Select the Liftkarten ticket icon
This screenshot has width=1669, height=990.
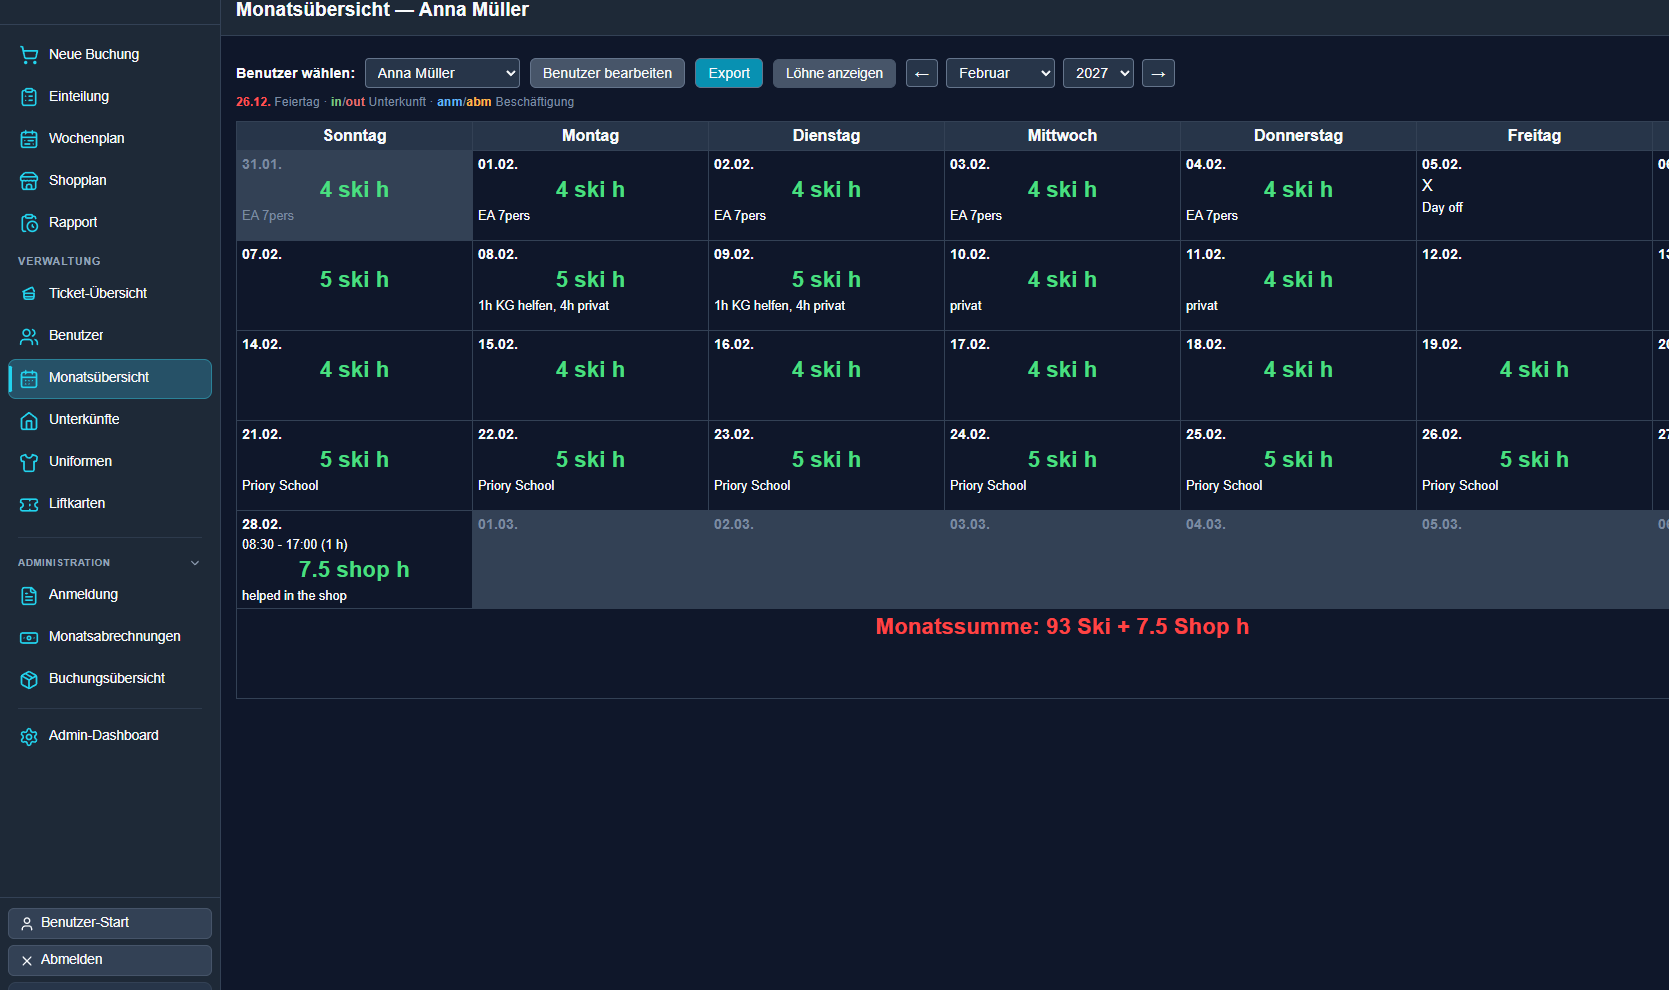(x=29, y=504)
